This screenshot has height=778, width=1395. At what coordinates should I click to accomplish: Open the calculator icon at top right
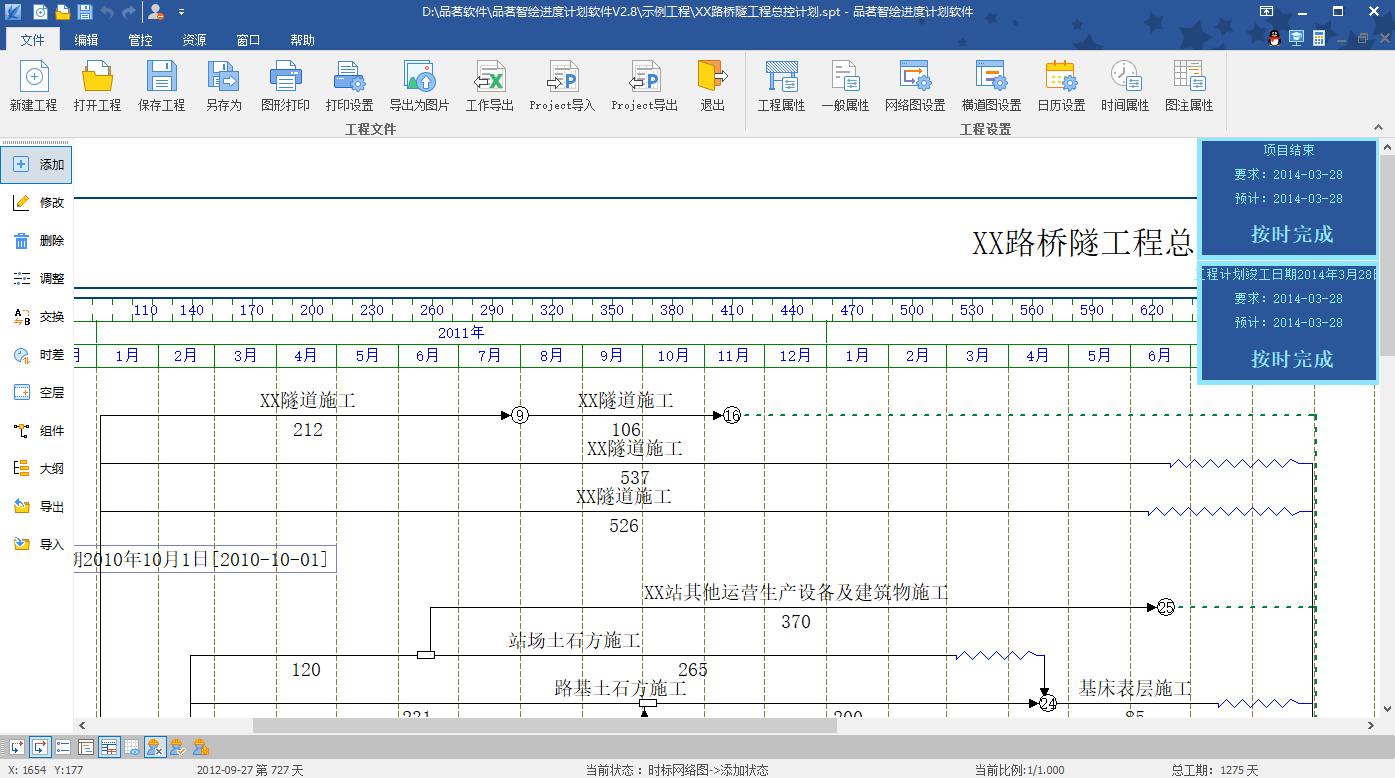1319,39
